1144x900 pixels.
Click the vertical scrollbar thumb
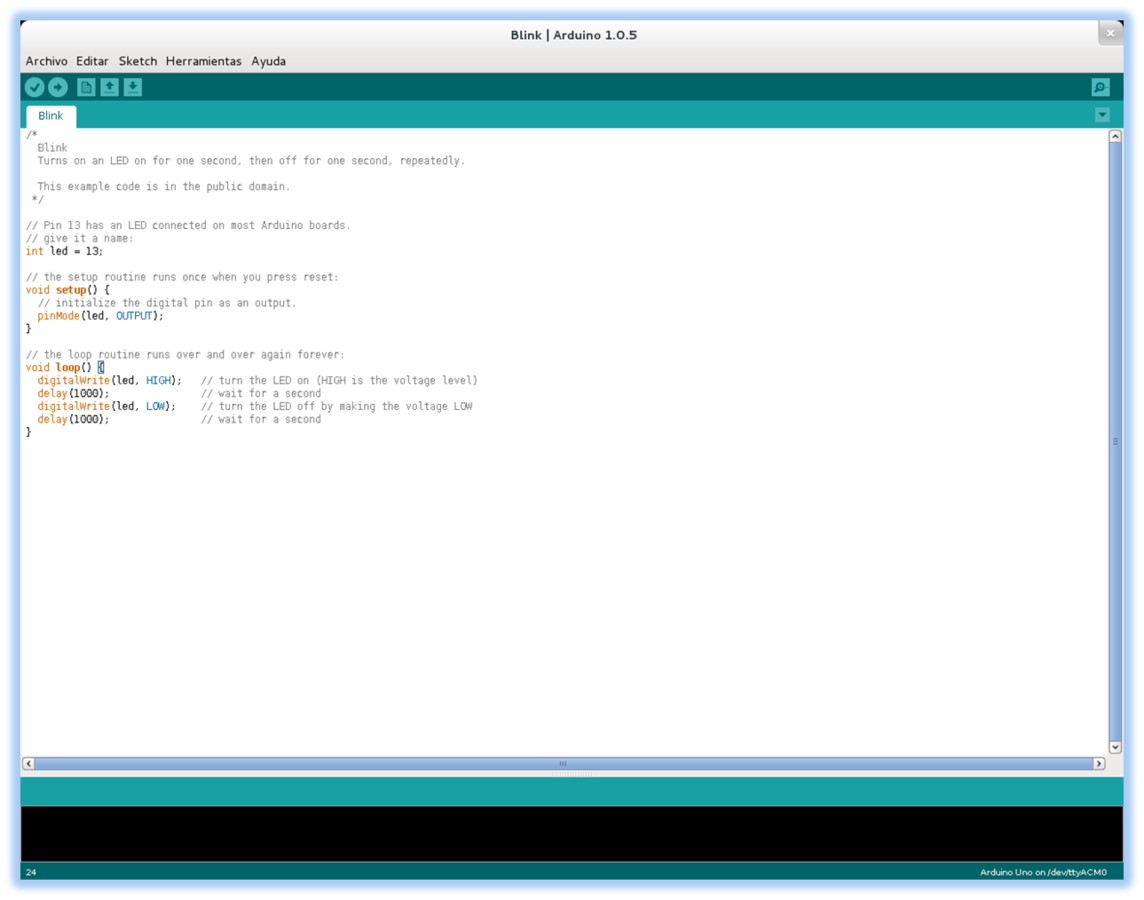click(x=1115, y=441)
